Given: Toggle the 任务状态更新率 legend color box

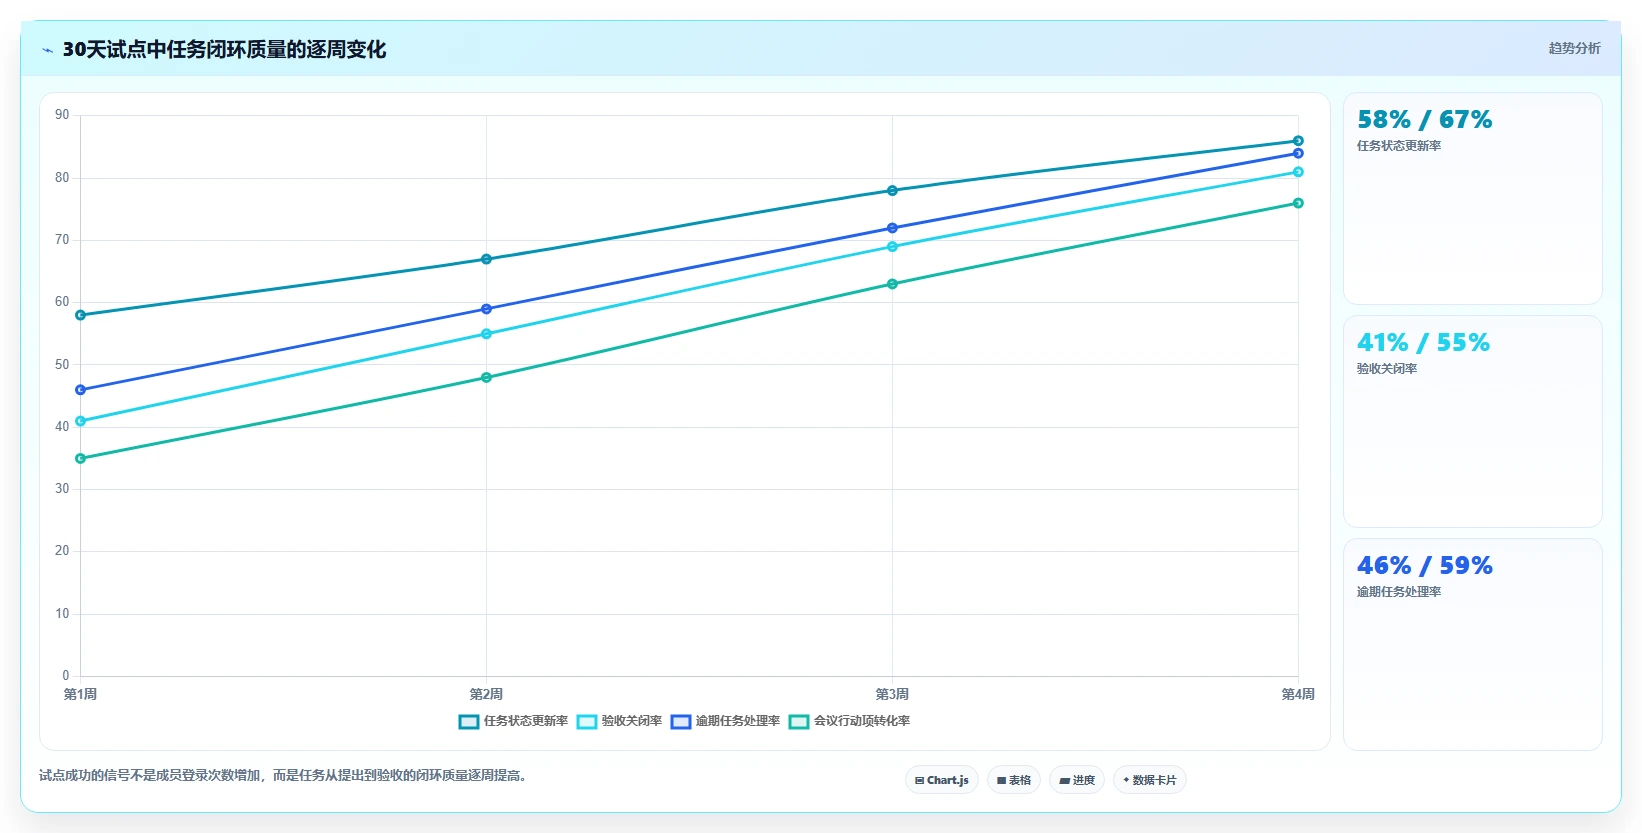Looking at the screenshot, I should click(x=469, y=722).
